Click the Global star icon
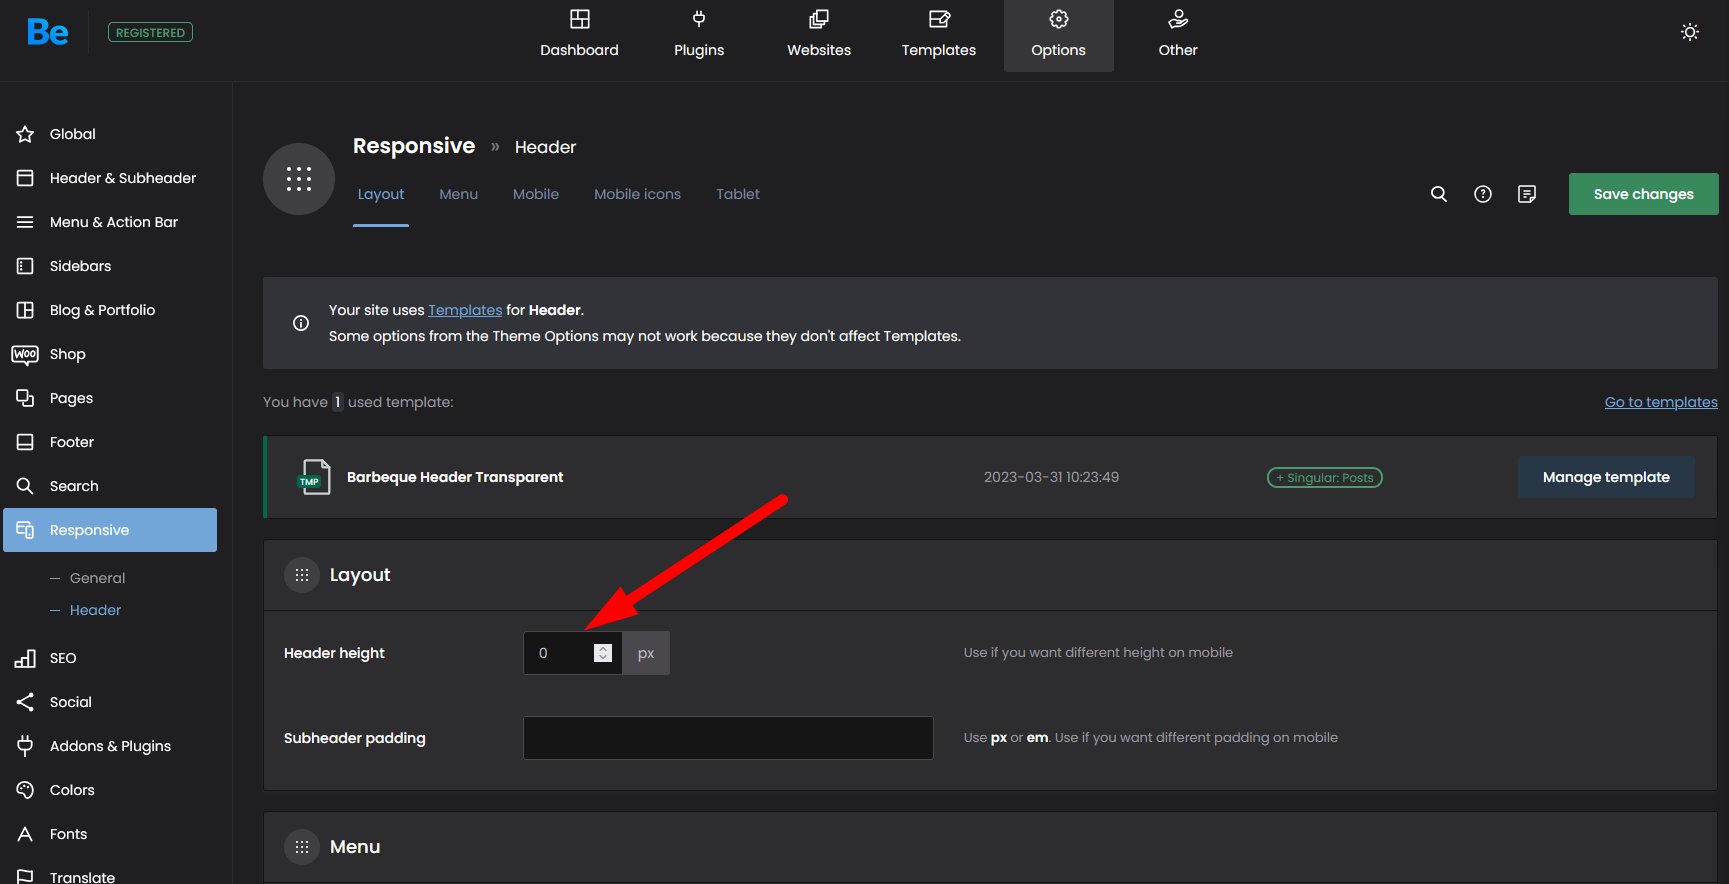Viewport: 1729px width, 884px height. (x=25, y=134)
